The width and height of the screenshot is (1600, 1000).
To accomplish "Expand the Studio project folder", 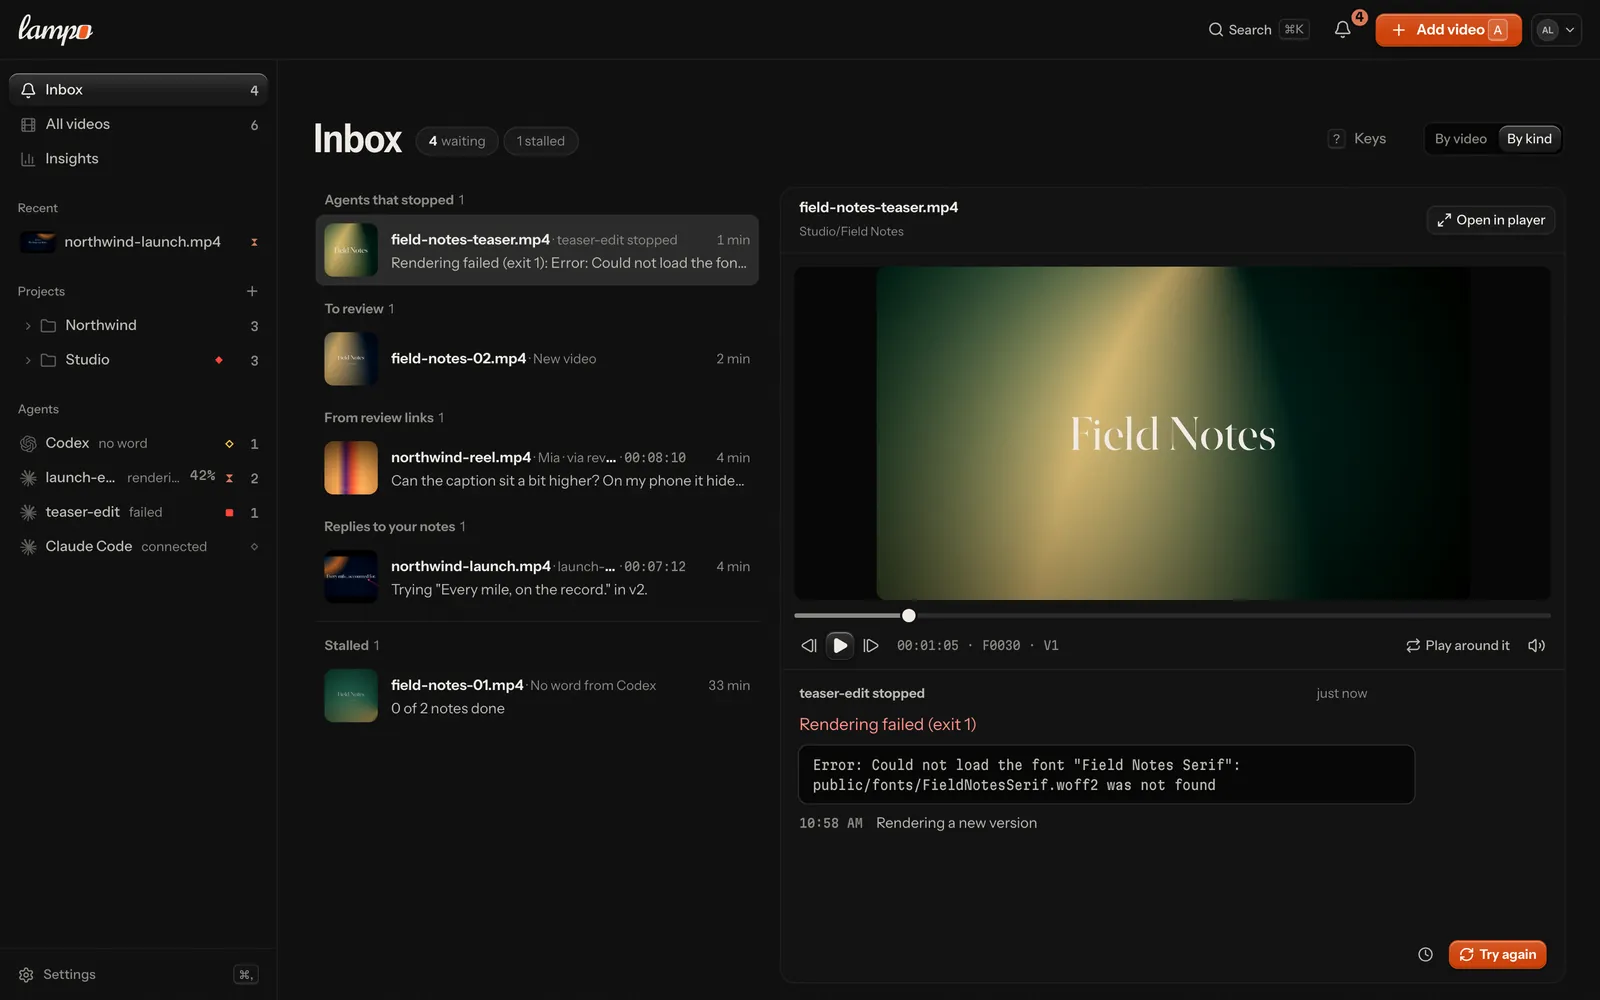I will click(27, 360).
